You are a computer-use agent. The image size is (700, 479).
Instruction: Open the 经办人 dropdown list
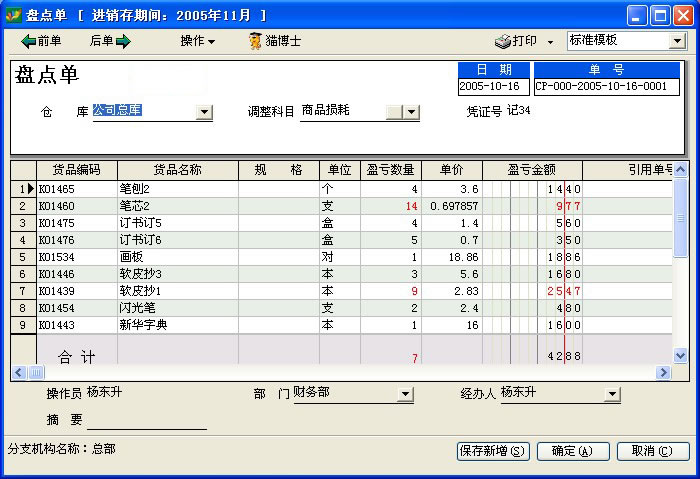(x=611, y=394)
